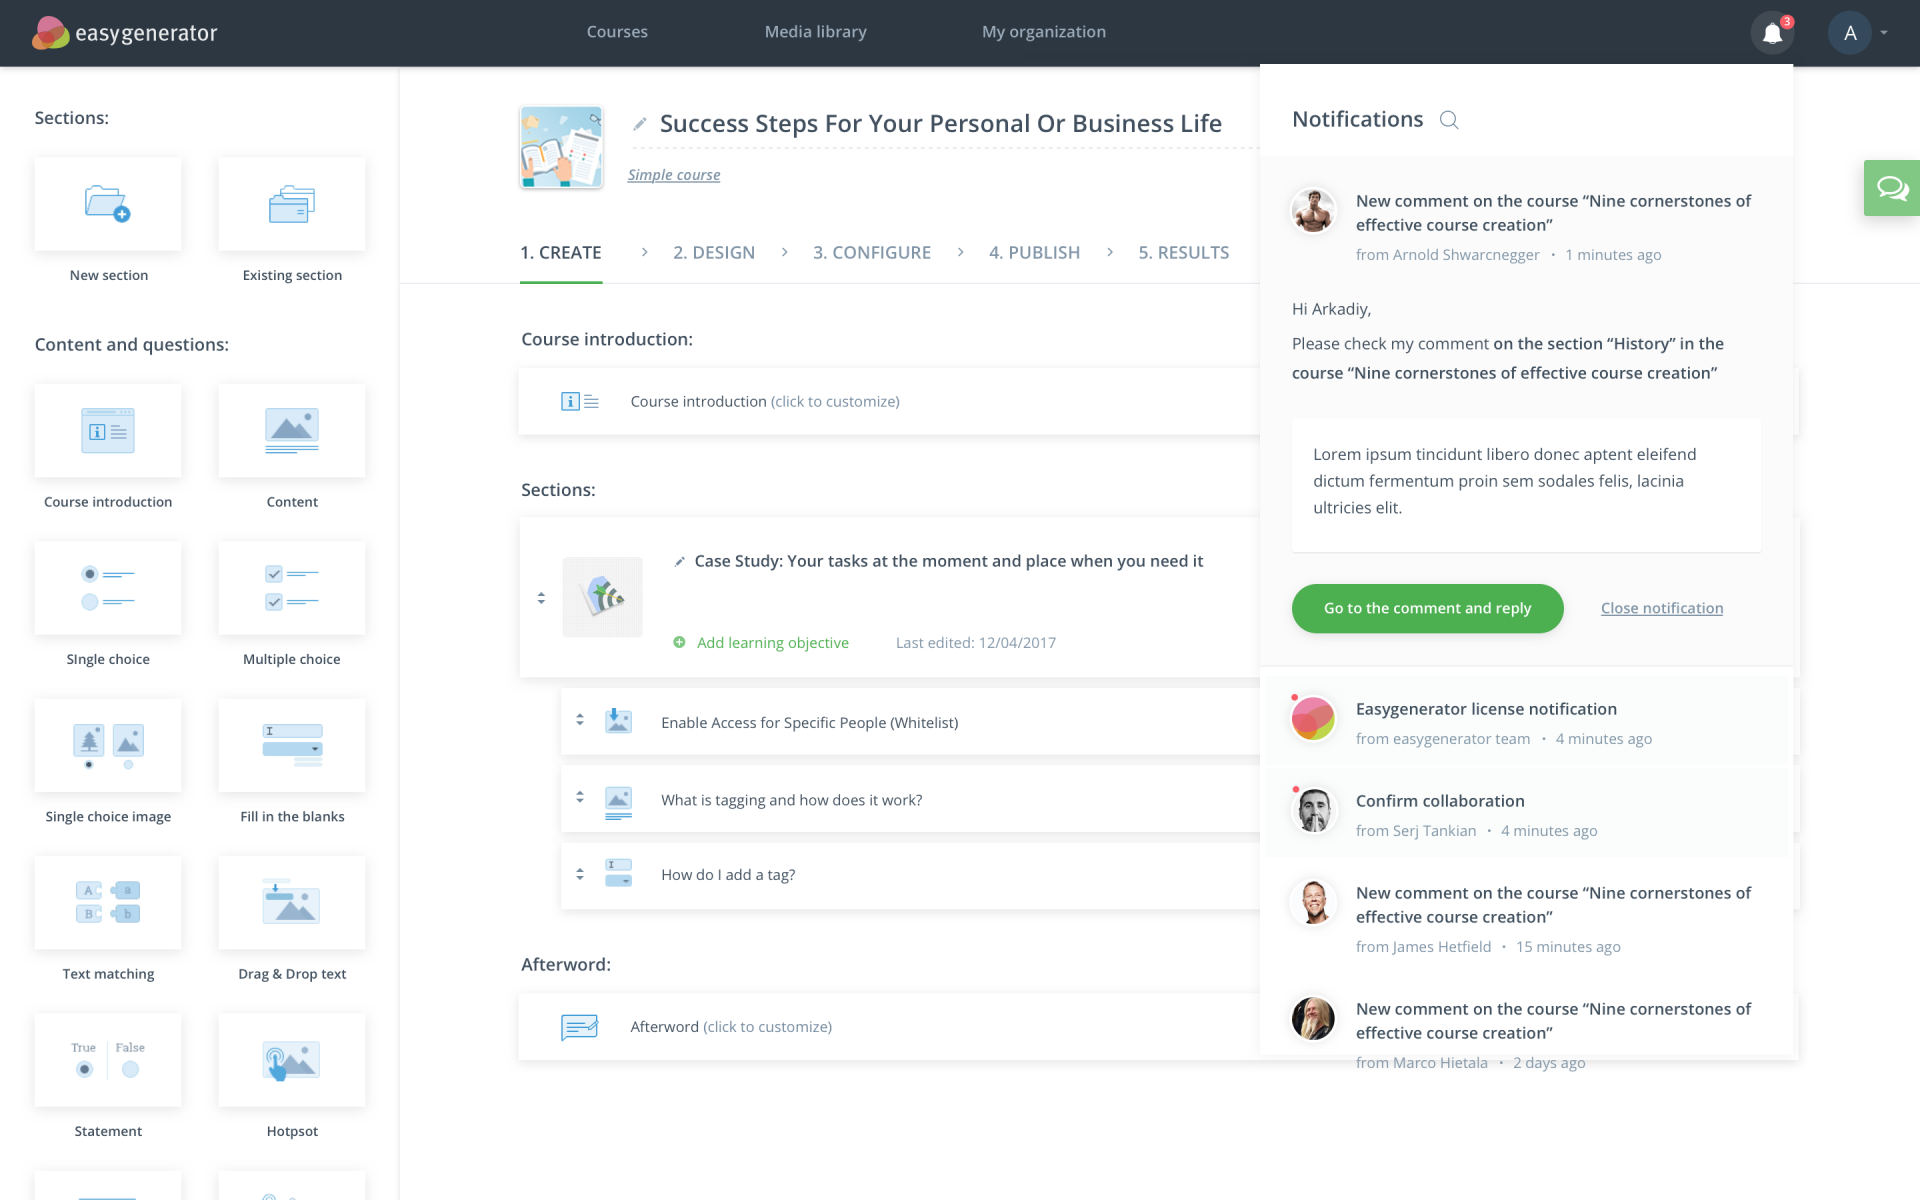This screenshot has height=1200, width=1920.
Task: Click the search icon beside Notifications
Action: pos(1449,120)
